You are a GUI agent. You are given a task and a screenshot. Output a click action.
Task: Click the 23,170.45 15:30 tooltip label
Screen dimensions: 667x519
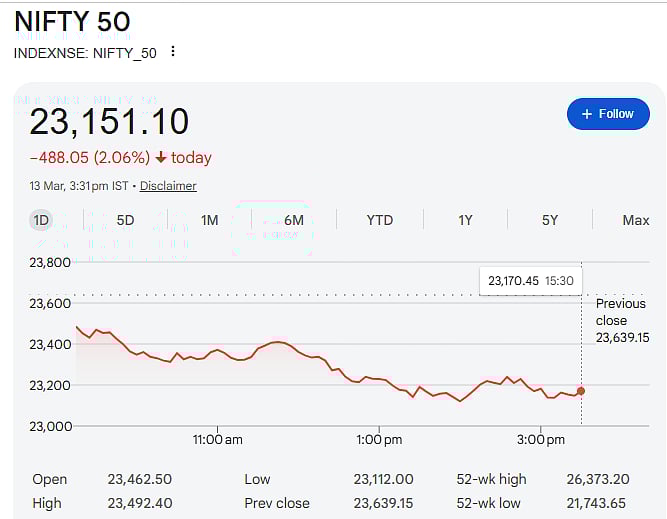point(530,282)
